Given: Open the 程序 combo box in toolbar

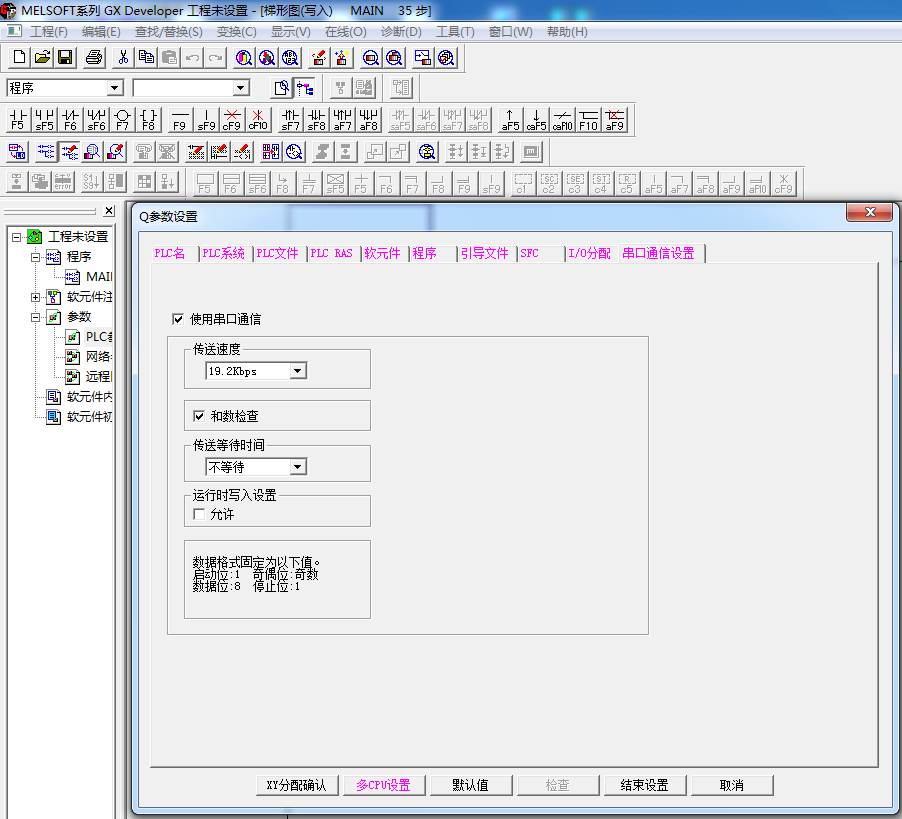Looking at the screenshot, I should pyautogui.click(x=114, y=88).
